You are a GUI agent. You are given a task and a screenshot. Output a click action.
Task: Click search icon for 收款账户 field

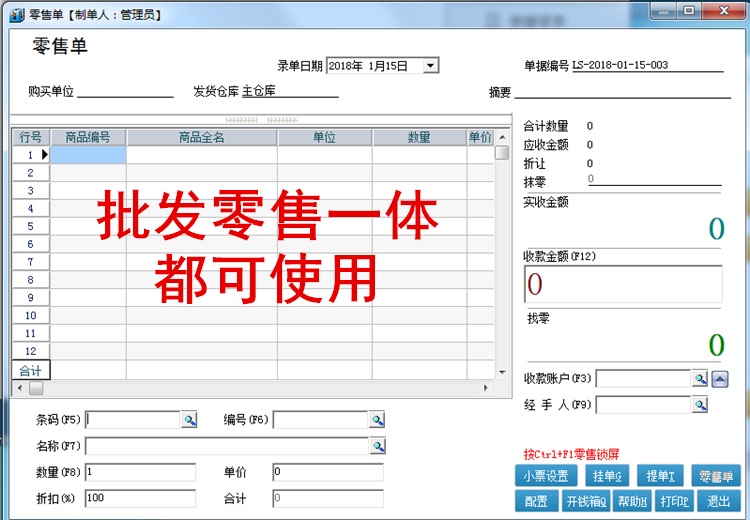coord(700,379)
